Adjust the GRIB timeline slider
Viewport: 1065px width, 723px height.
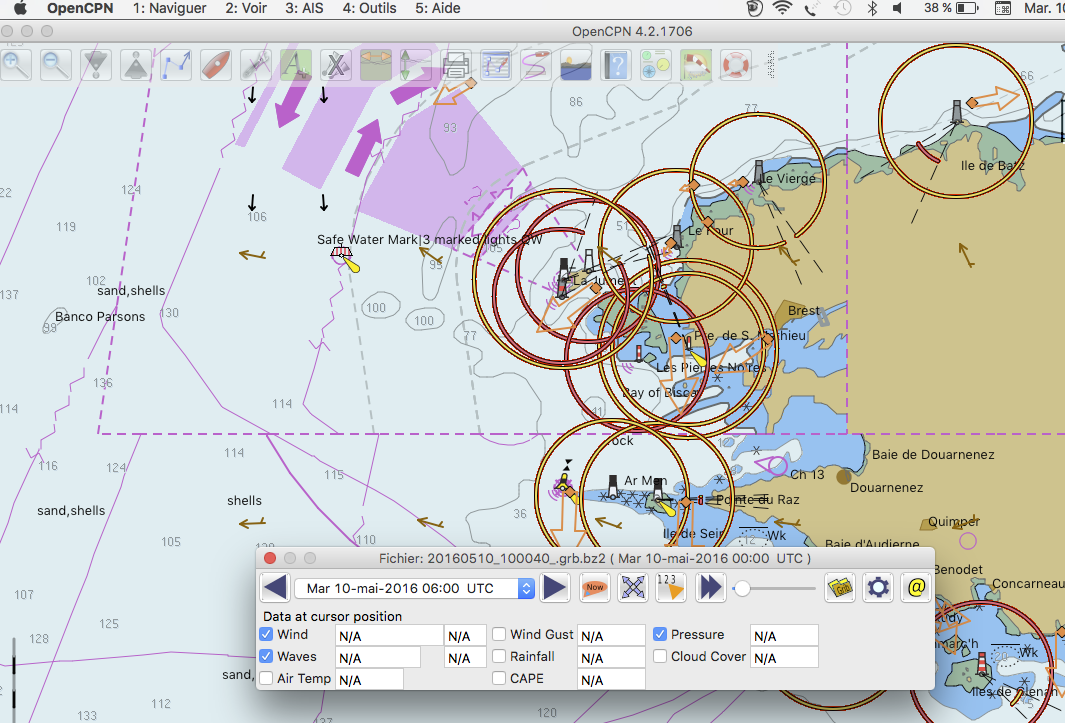(775, 588)
